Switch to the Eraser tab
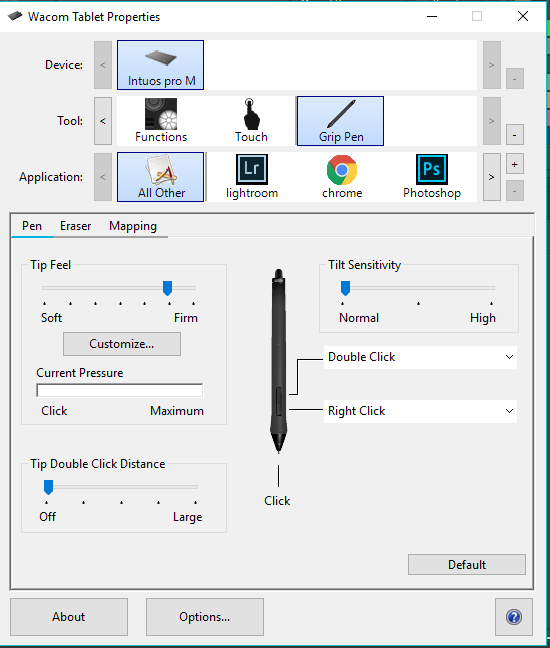 (x=75, y=226)
